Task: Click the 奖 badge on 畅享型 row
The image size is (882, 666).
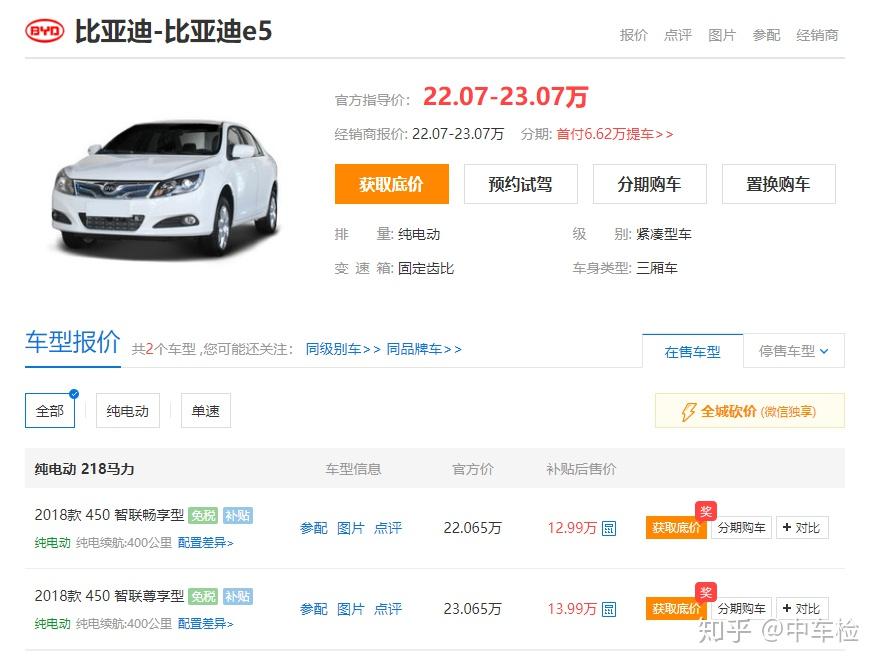Action: [706, 511]
